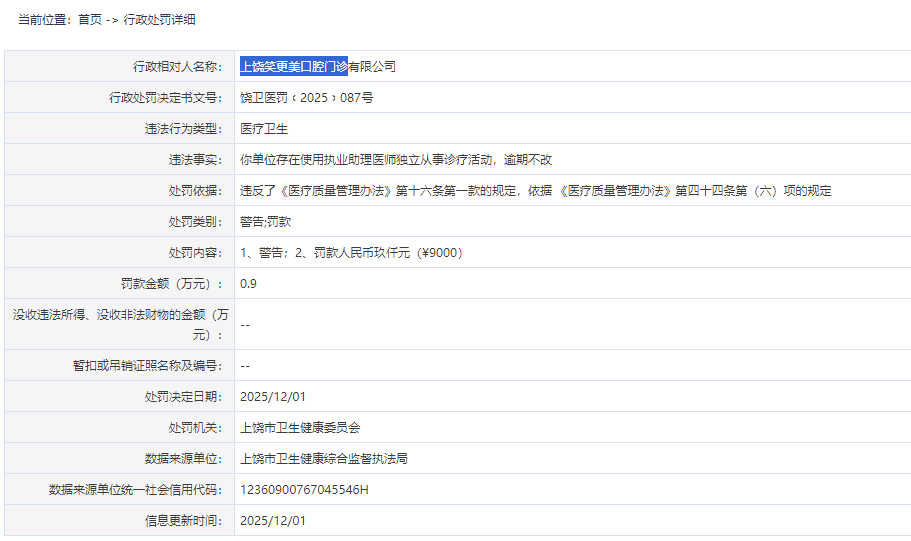Click the 违法事实 label
911x541 pixels.
click(x=196, y=160)
